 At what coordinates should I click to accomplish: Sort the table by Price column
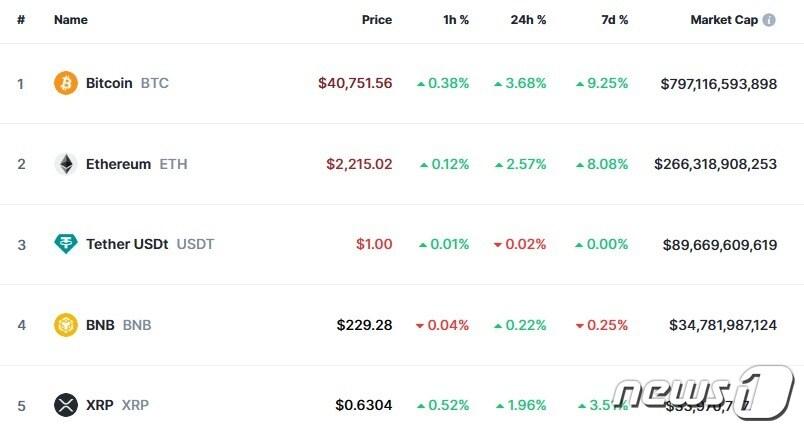(x=377, y=20)
